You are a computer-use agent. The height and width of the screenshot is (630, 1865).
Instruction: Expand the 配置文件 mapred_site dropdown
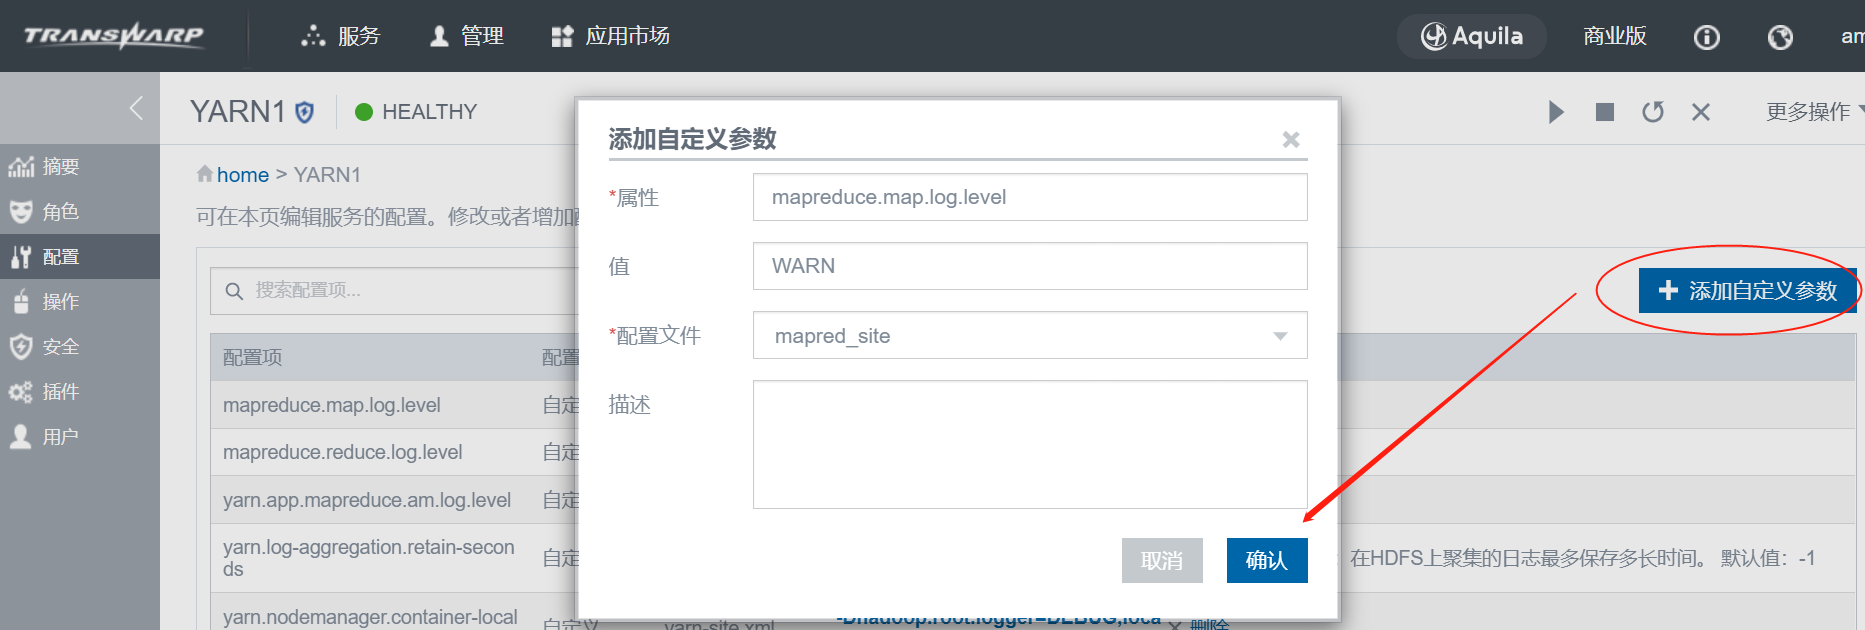click(x=1279, y=336)
